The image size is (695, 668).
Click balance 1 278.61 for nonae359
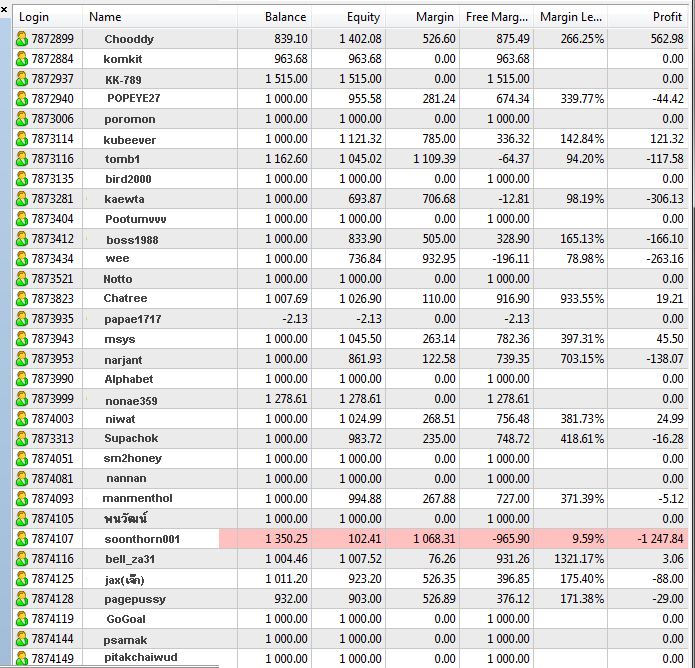[x=286, y=398]
